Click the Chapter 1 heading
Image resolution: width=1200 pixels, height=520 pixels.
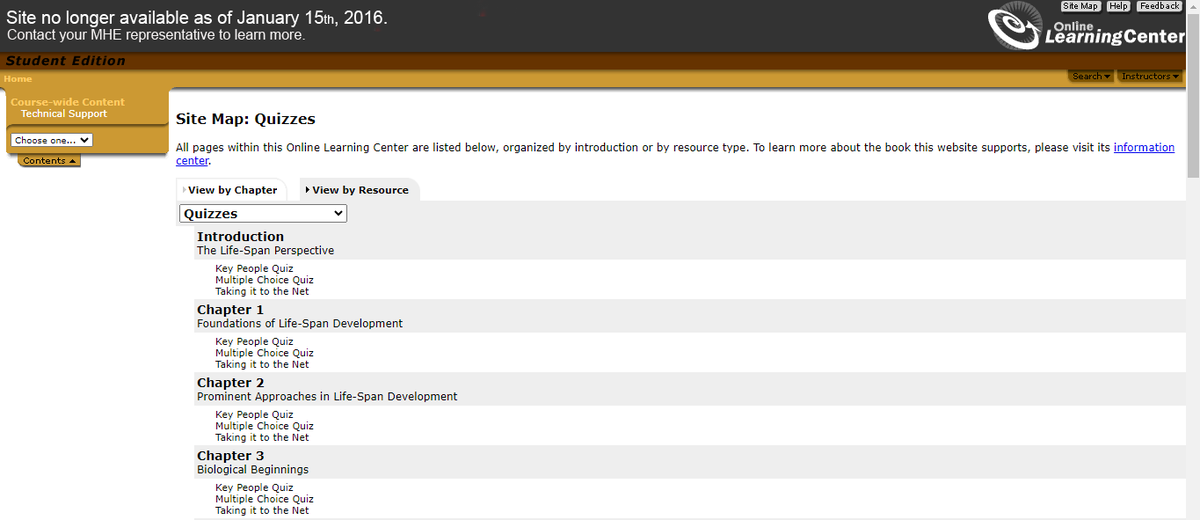(x=230, y=310)
